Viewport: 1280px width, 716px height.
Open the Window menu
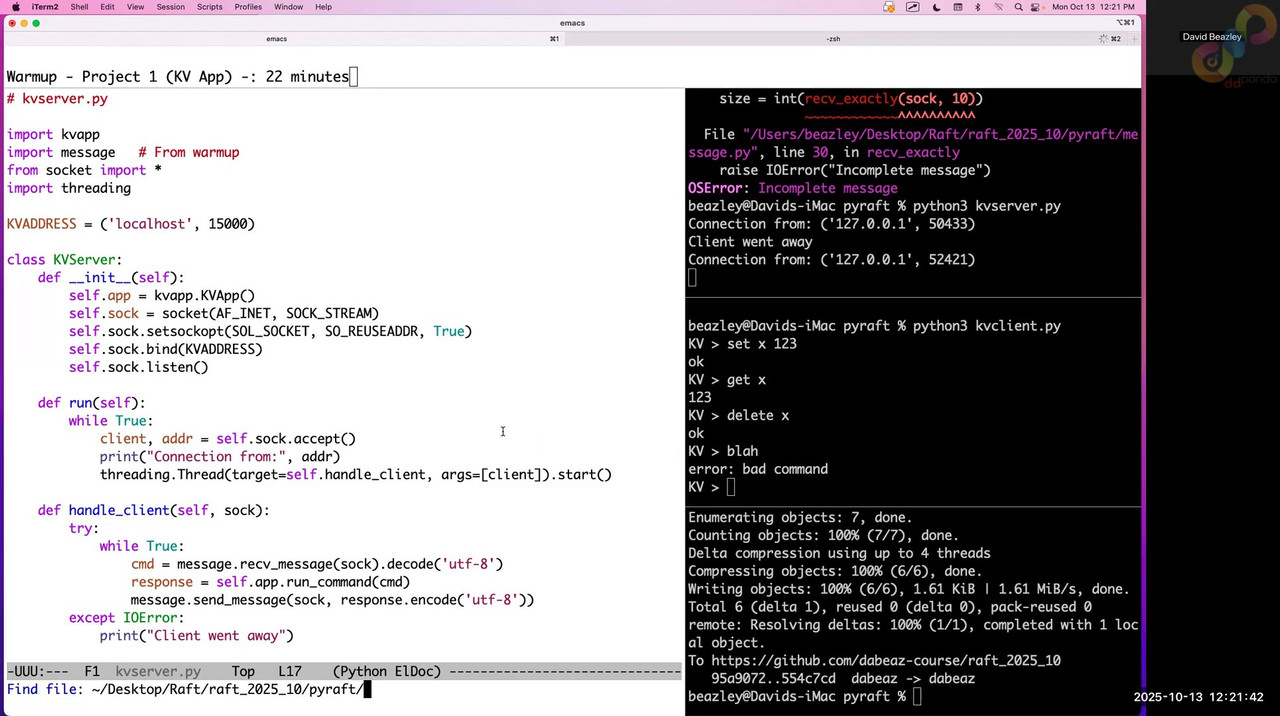click(288, 7)
